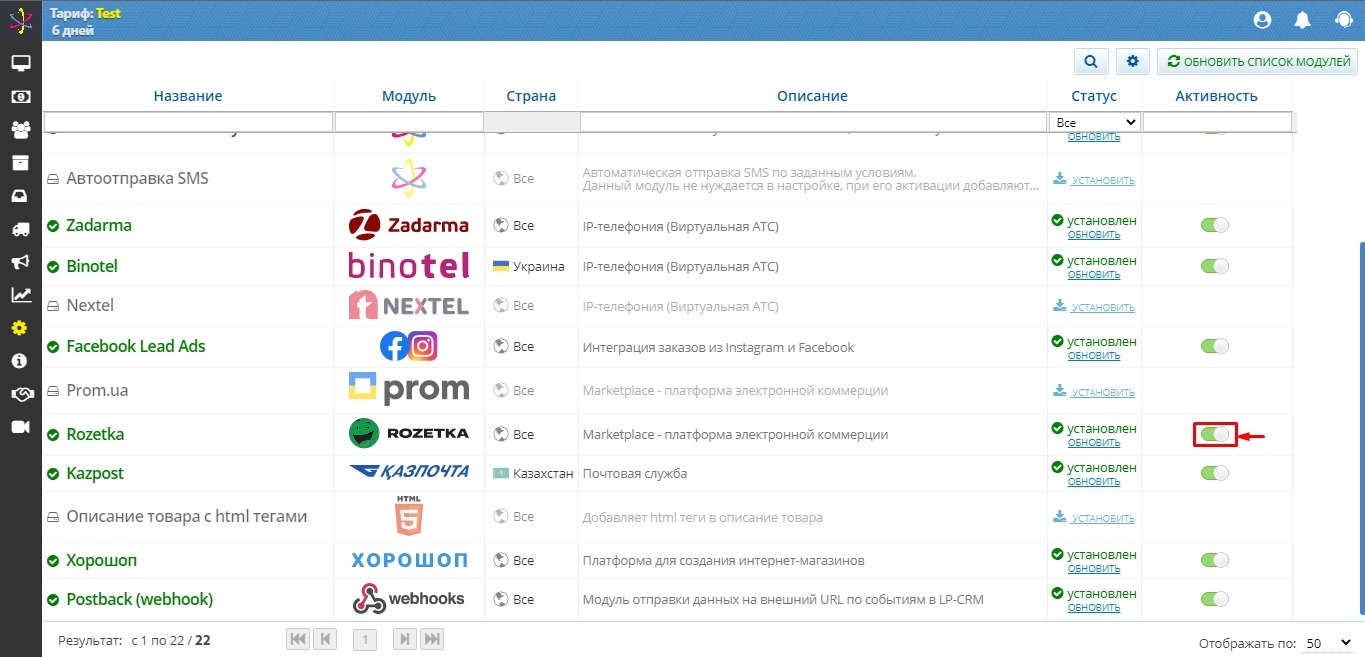Toggle Facebook Lead Ads activity switch
The width and height of the screenshot is (1365, 657).
point(1215,346)
